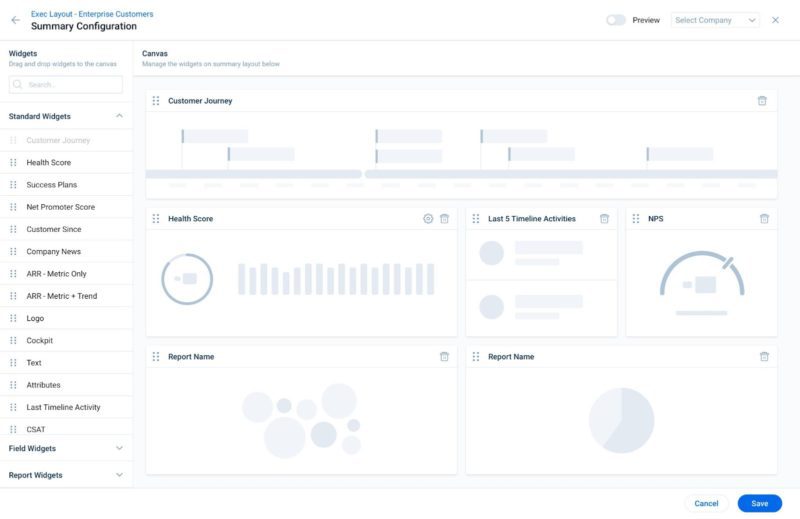Open Health Score widget settings gear
800x519 pixels.
pos(428,219)
